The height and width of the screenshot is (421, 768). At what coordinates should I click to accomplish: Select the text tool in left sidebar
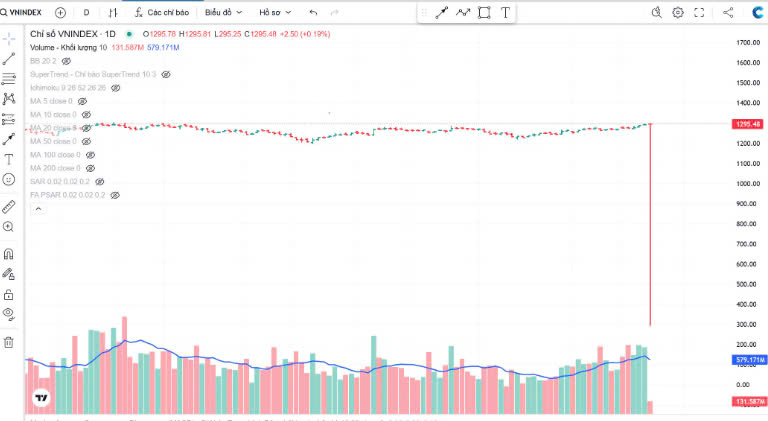click(8, 160)
